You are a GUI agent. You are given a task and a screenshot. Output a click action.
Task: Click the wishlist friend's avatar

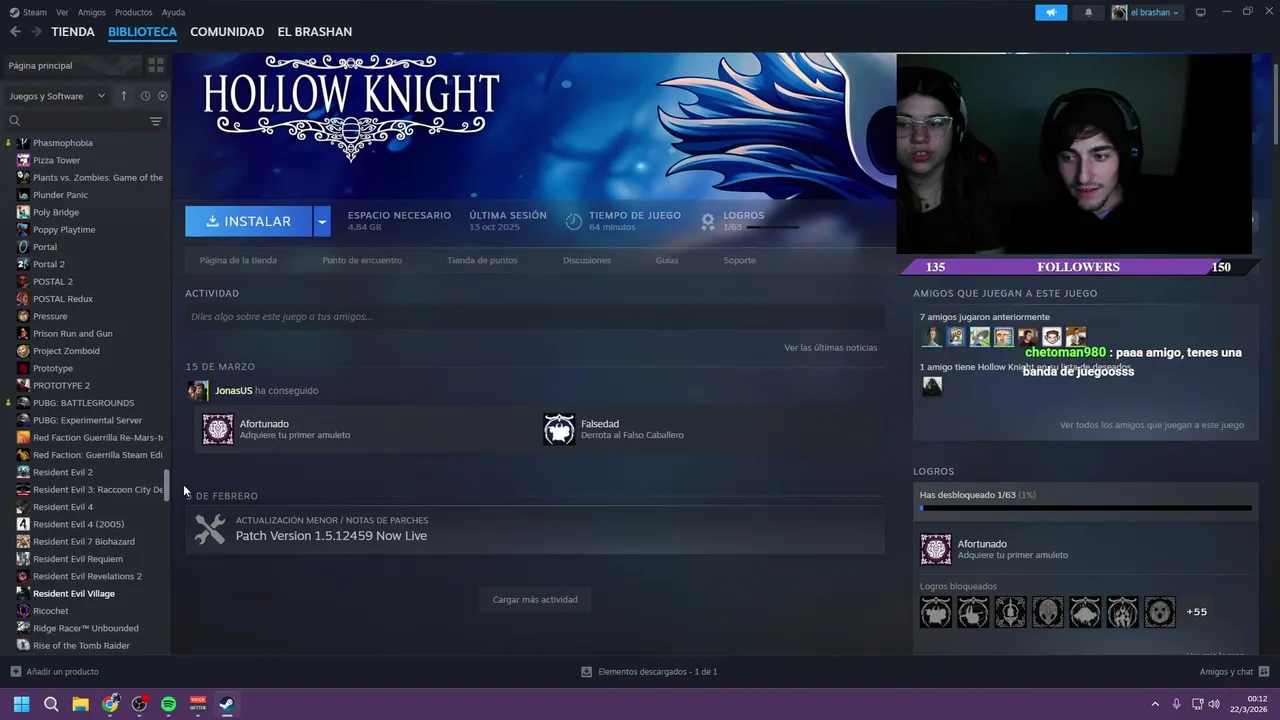coord(931,386)
